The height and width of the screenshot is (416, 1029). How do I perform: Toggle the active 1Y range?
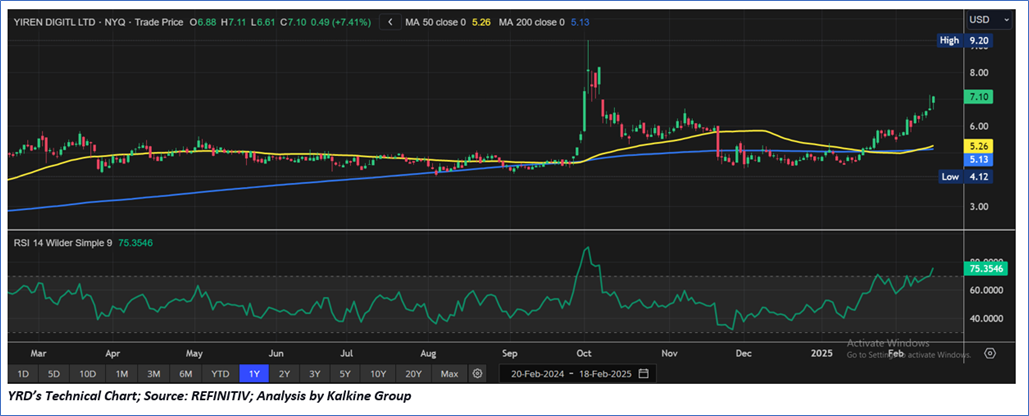pyautogui.click(x=252, y=373)
